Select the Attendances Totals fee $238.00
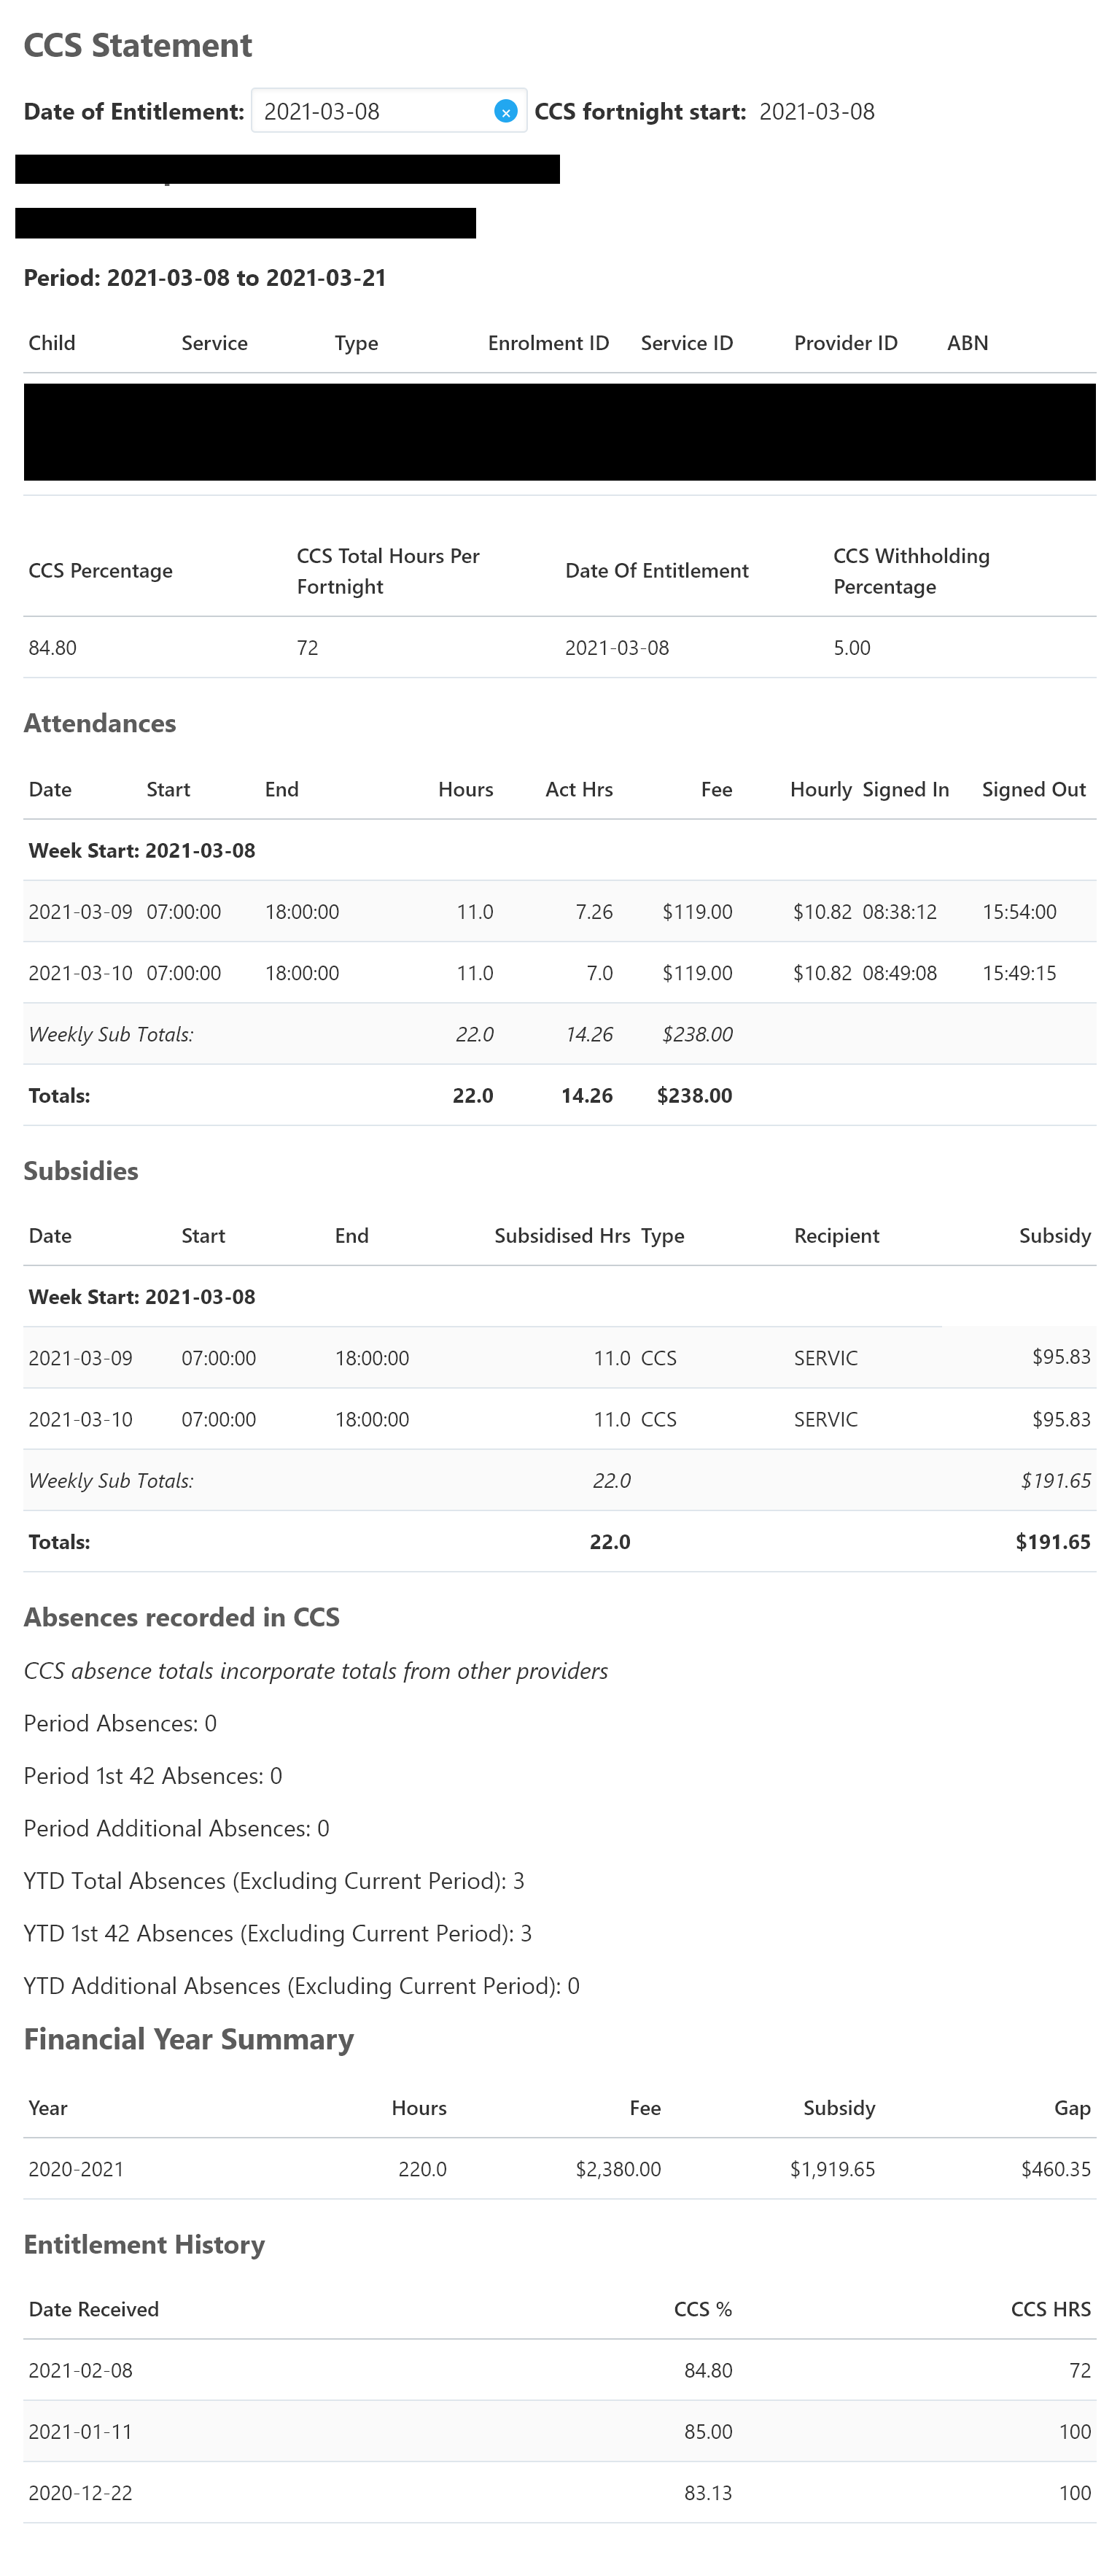The image size is (1120, 2576). click(x=695, y=1095)
